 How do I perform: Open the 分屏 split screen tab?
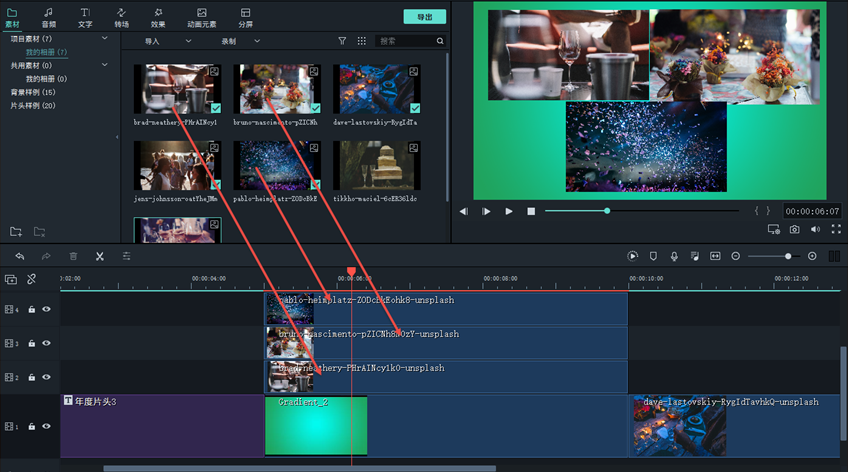click(245, 17)
